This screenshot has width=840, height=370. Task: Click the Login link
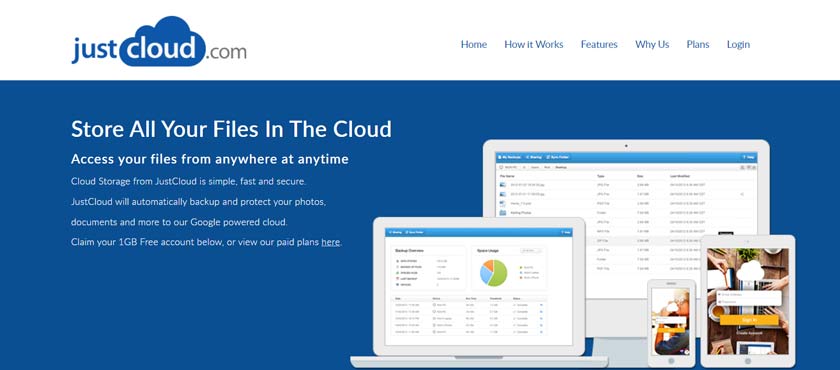pyautogui.click(x=738, y=45)
